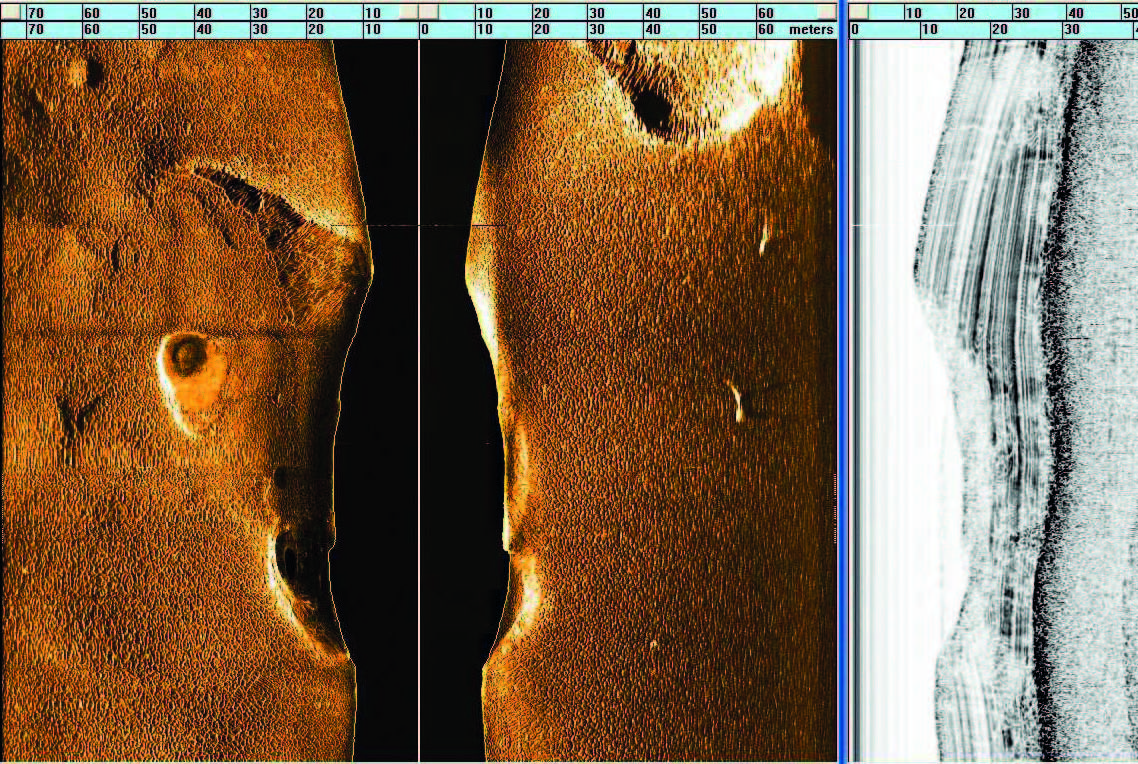
Task: Click gray button on sub-bottom profiler ruler
Action: click(859, 11)
